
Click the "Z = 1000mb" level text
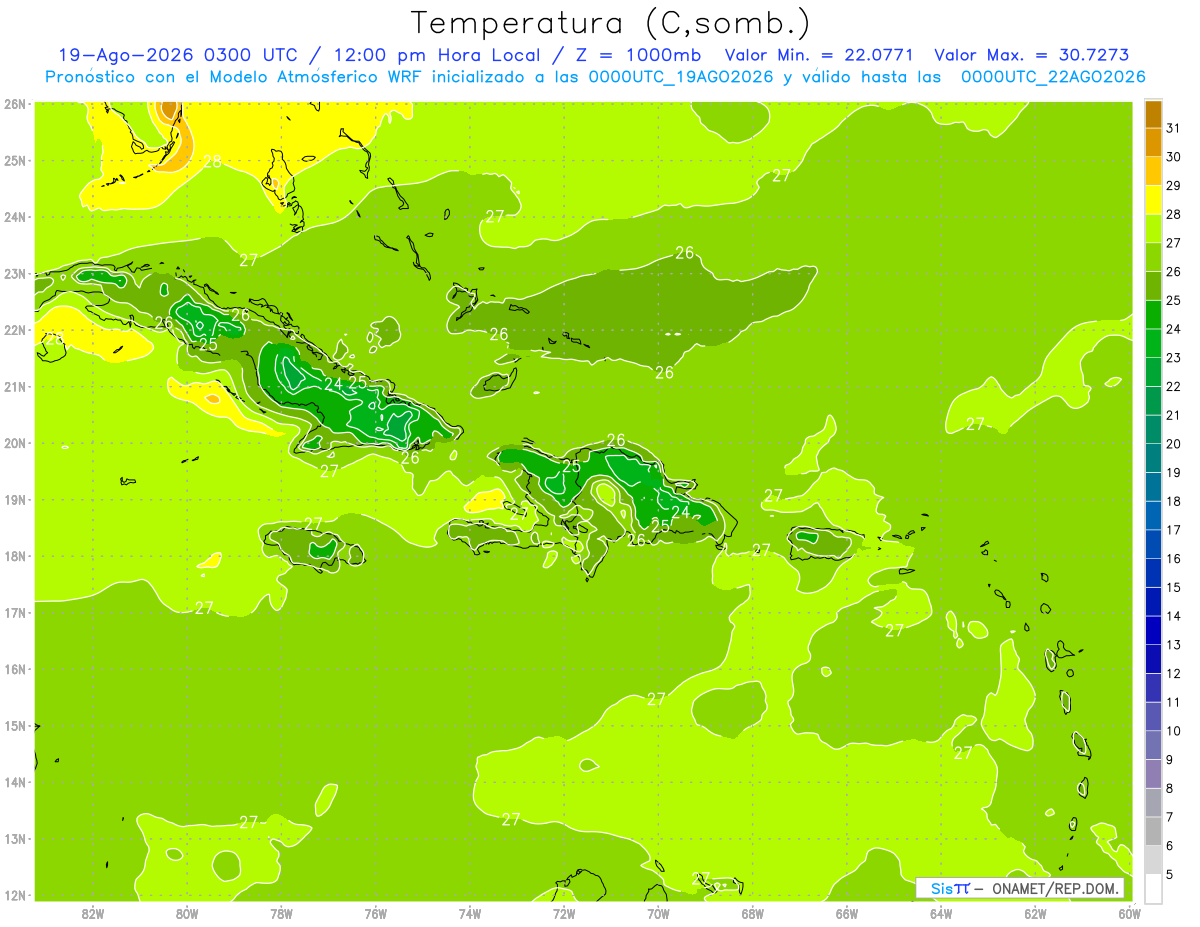638,55
